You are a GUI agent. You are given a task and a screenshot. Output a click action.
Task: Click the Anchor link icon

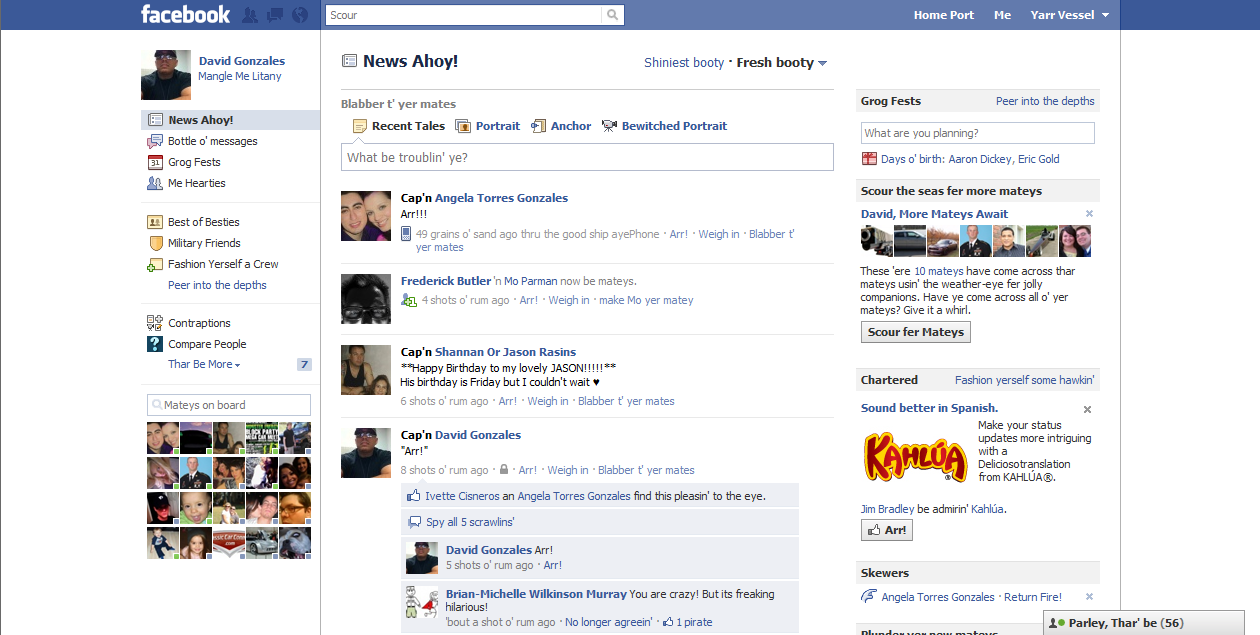(539, 126)
